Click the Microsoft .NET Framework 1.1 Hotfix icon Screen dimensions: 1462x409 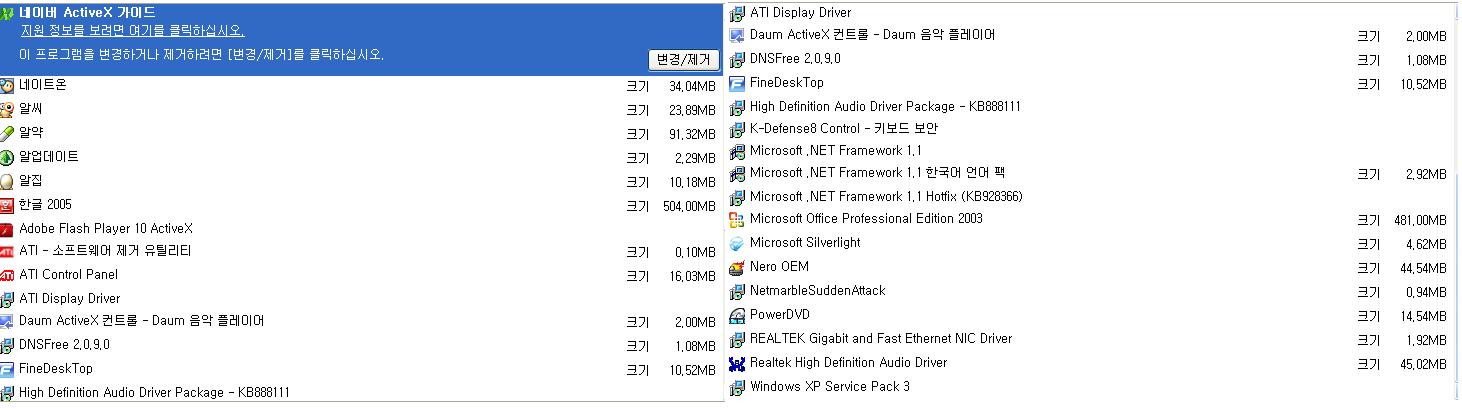(x=738, y=198)
